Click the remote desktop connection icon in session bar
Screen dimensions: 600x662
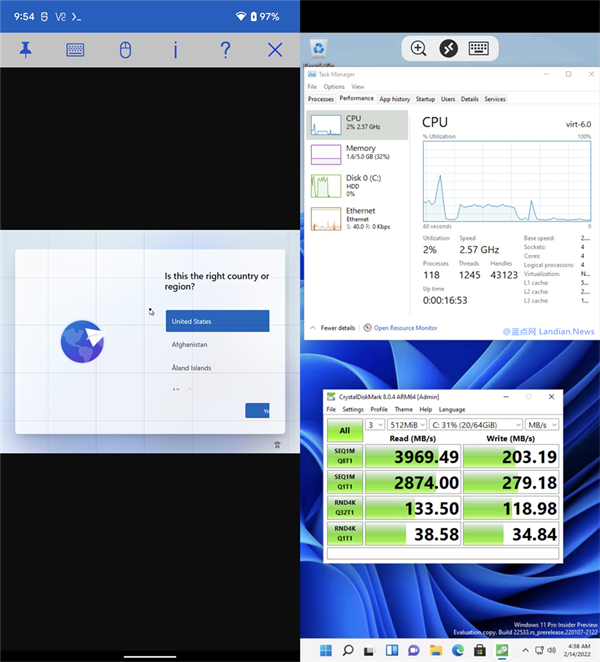coord(448,48)
